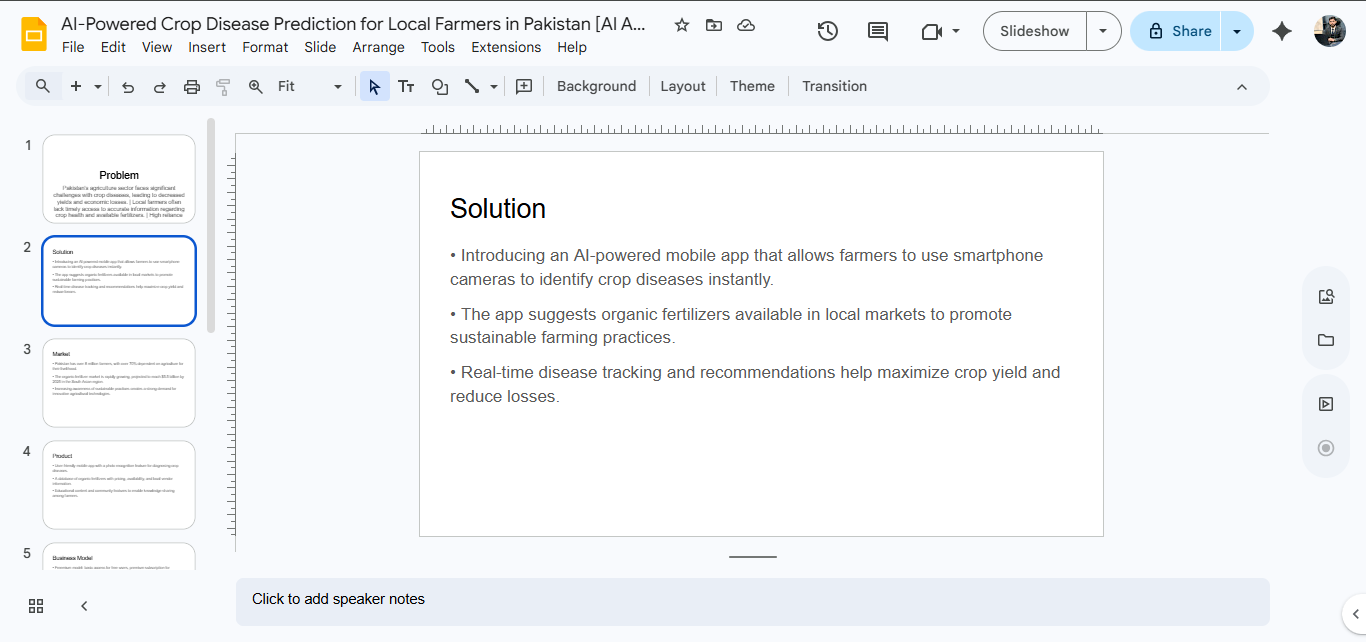
Task: Open the Insert menu
Action: (x=207, y=47)
